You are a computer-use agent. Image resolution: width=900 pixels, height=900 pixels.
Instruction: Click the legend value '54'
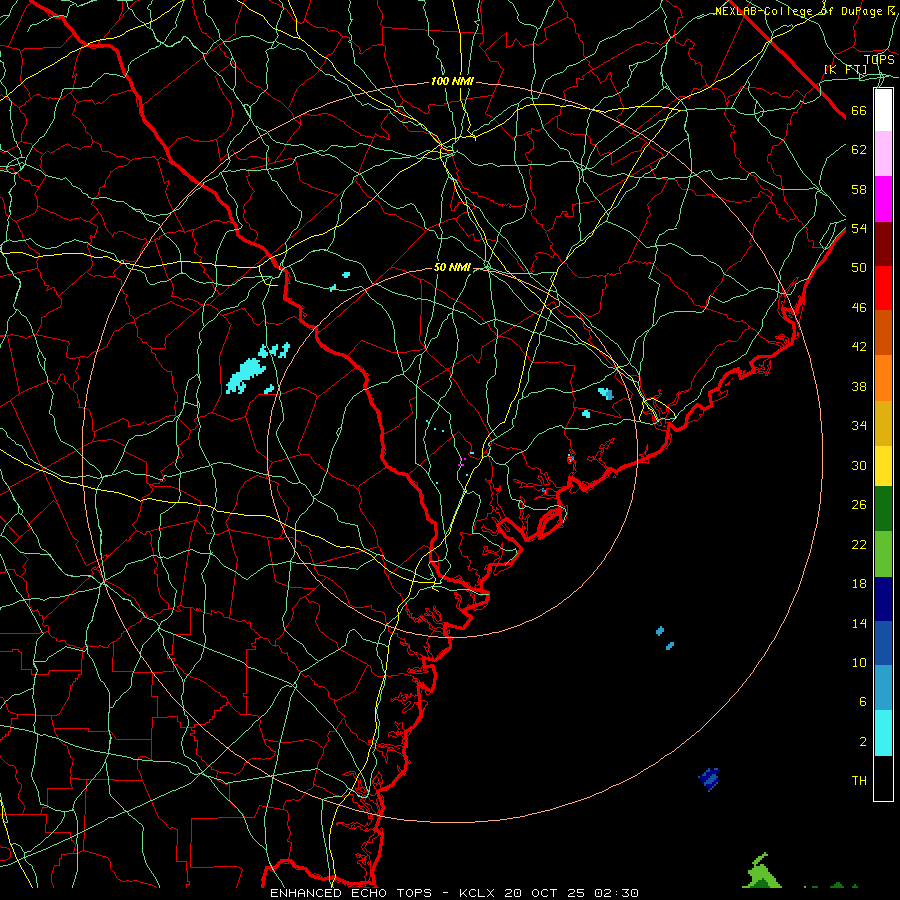[x=859, y=229]
